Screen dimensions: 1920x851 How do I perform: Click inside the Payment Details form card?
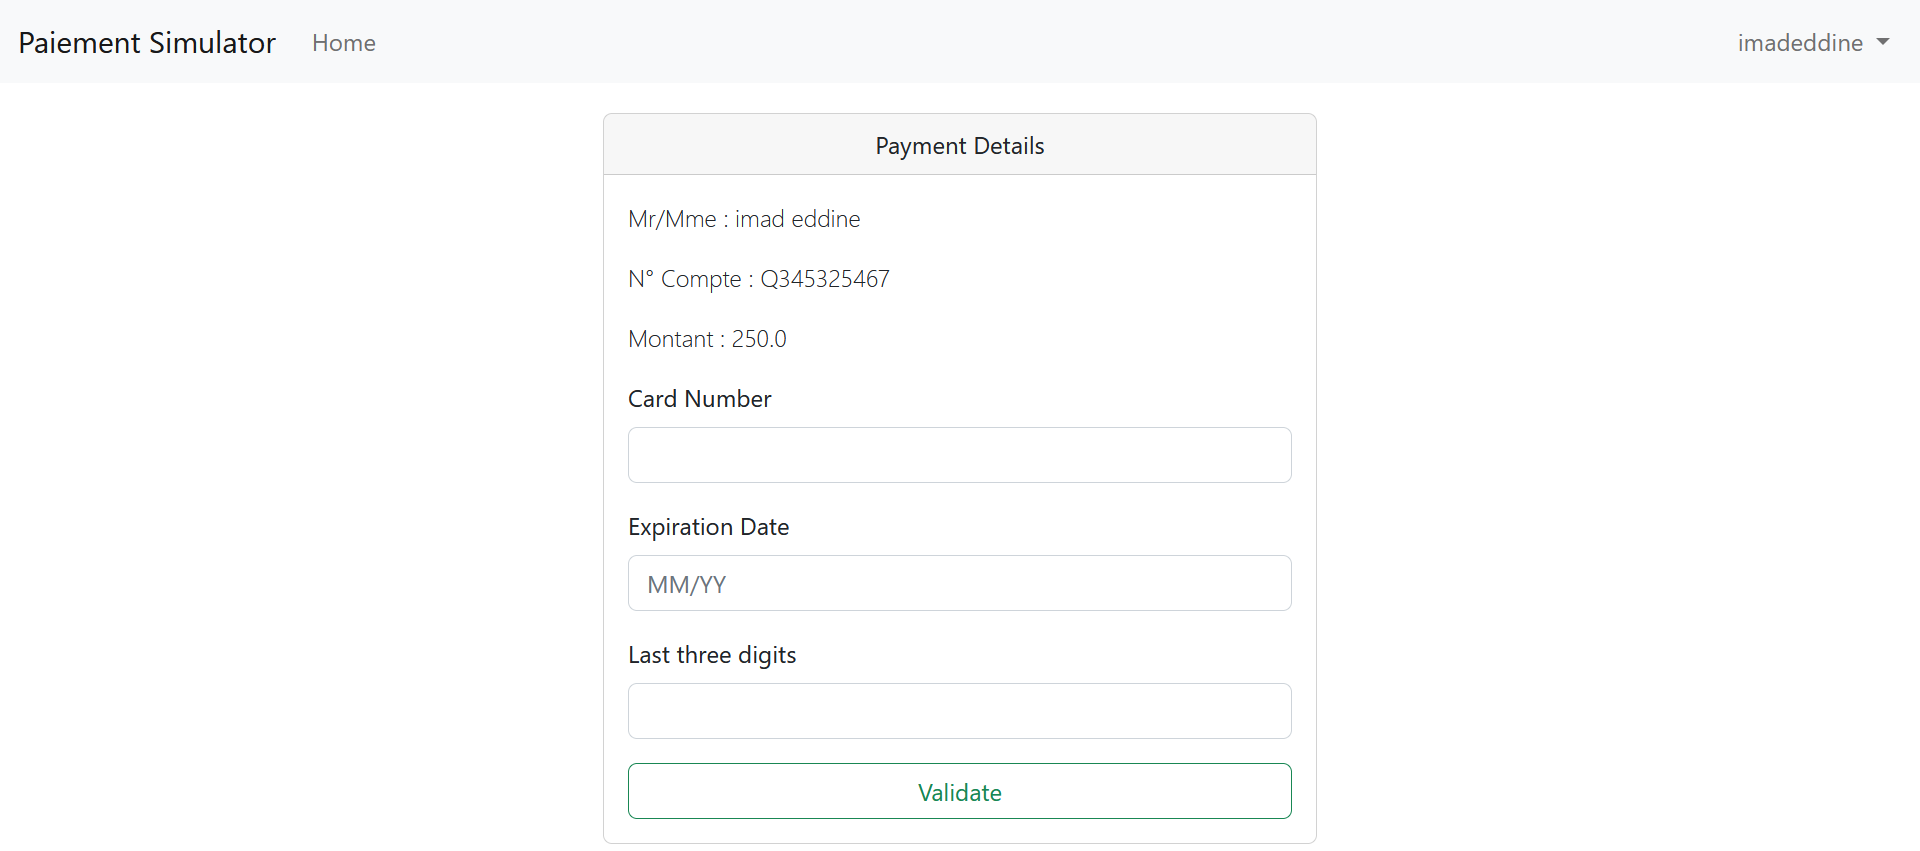959,500
